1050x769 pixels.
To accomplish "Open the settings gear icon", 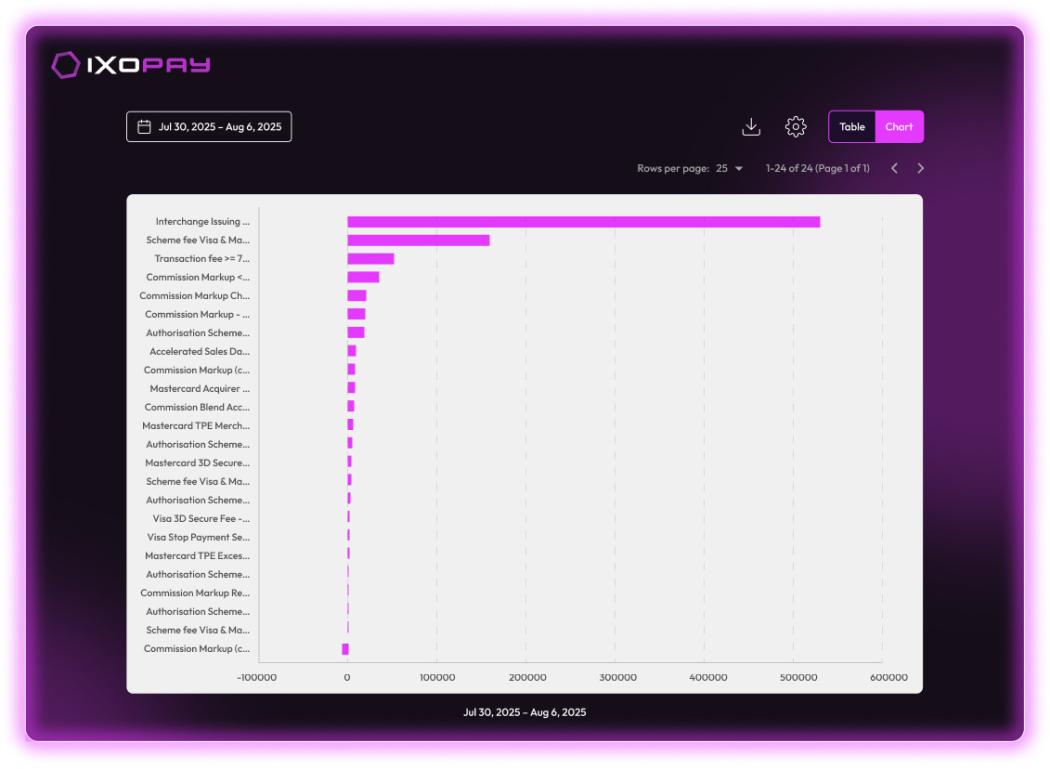I will [795, 127].
